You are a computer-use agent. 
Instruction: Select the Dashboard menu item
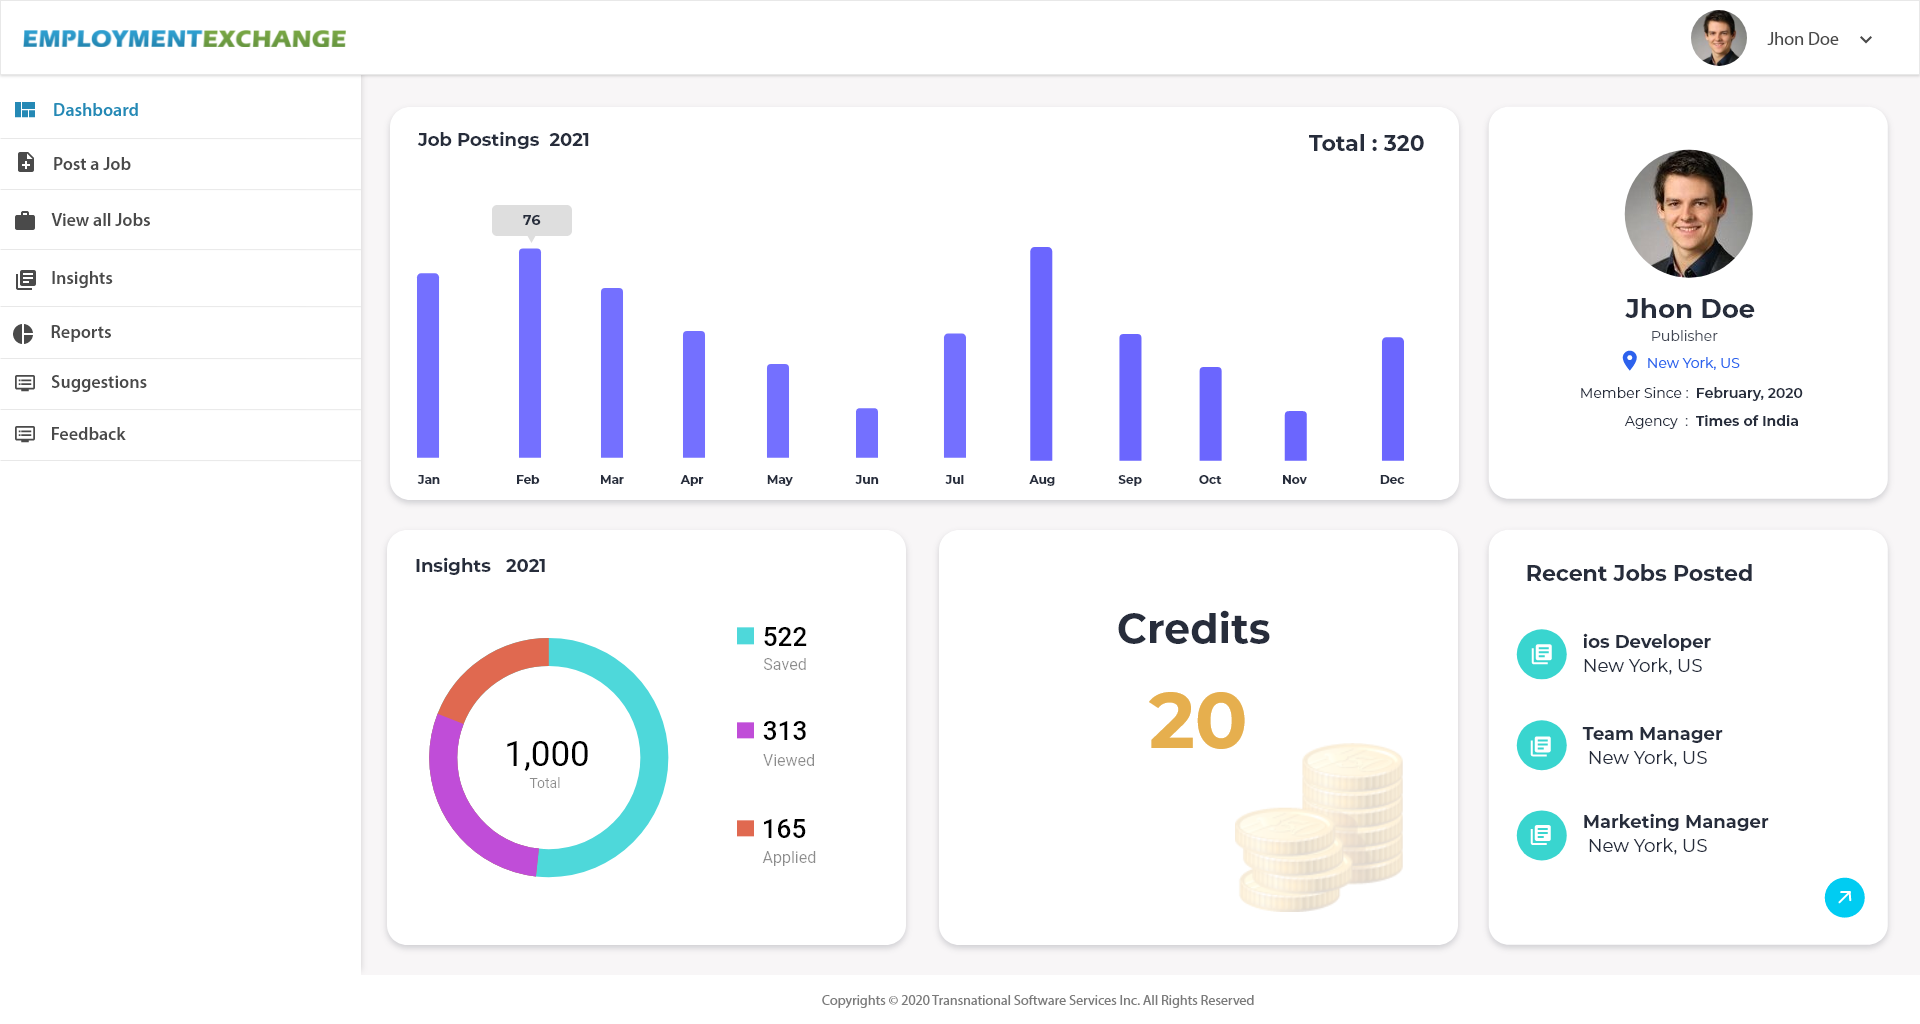(x=95, y=109)
